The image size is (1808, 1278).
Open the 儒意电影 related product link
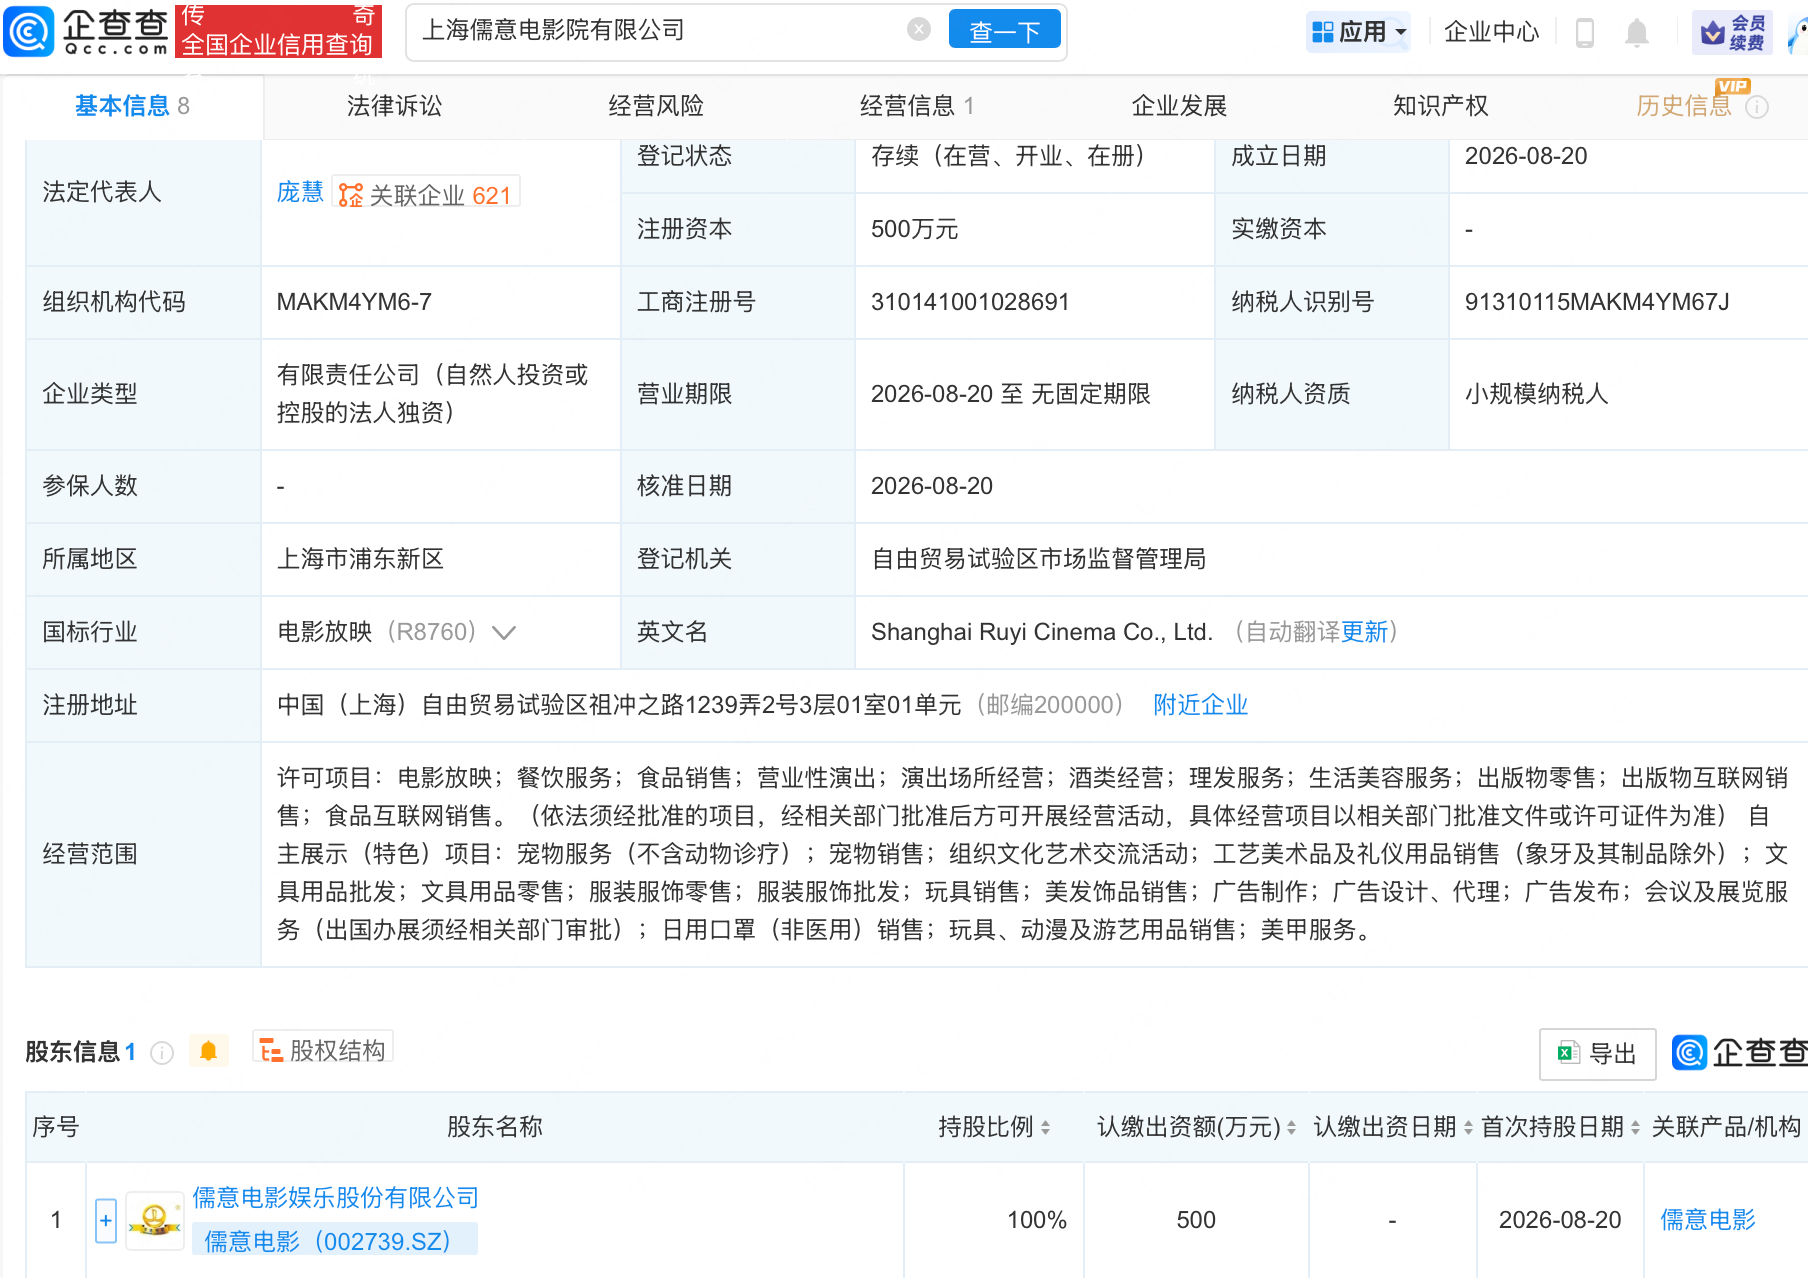[x=1708, y=1220]
